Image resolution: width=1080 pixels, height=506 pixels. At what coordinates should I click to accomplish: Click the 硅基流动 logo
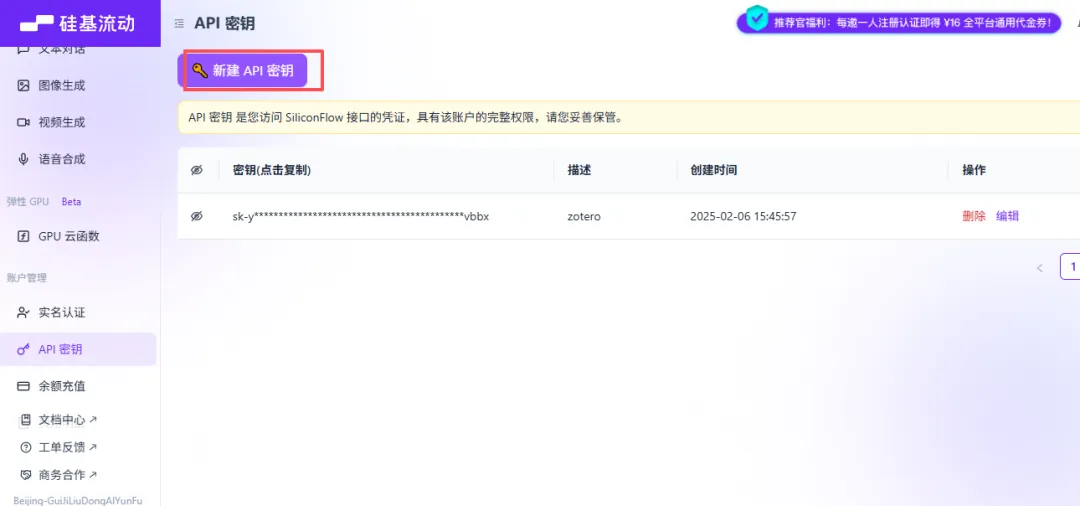pyautogui.click(x=77, y=23)
